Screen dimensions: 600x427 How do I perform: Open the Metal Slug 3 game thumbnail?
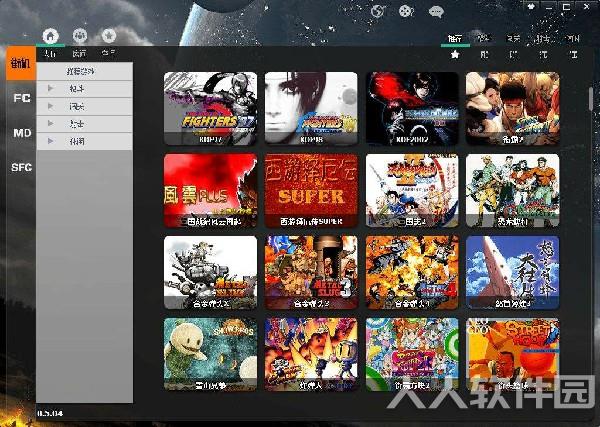(311, 272)
